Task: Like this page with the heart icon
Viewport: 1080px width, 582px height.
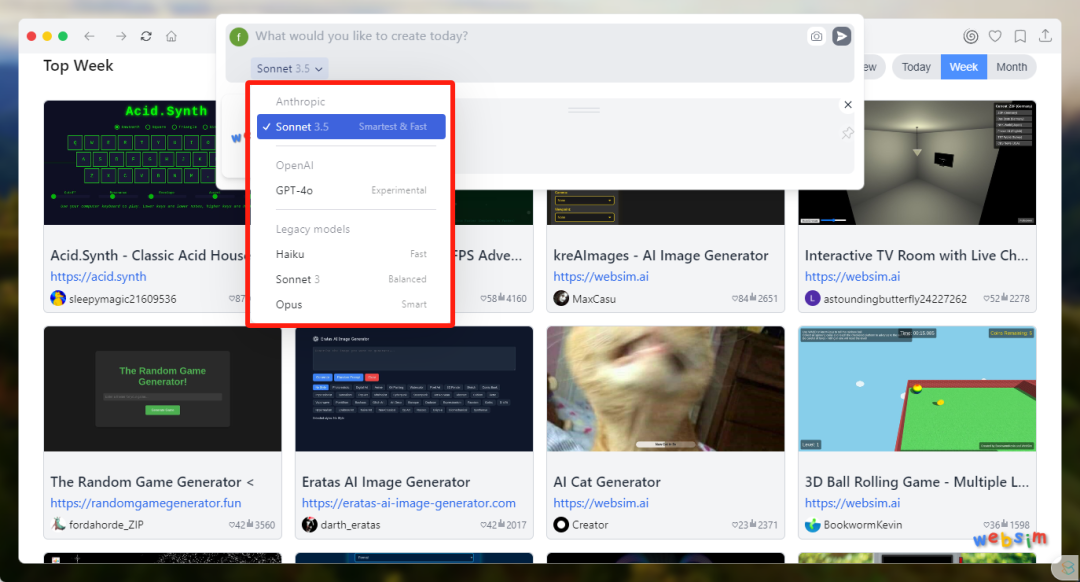Action: (x=995, y=37)
